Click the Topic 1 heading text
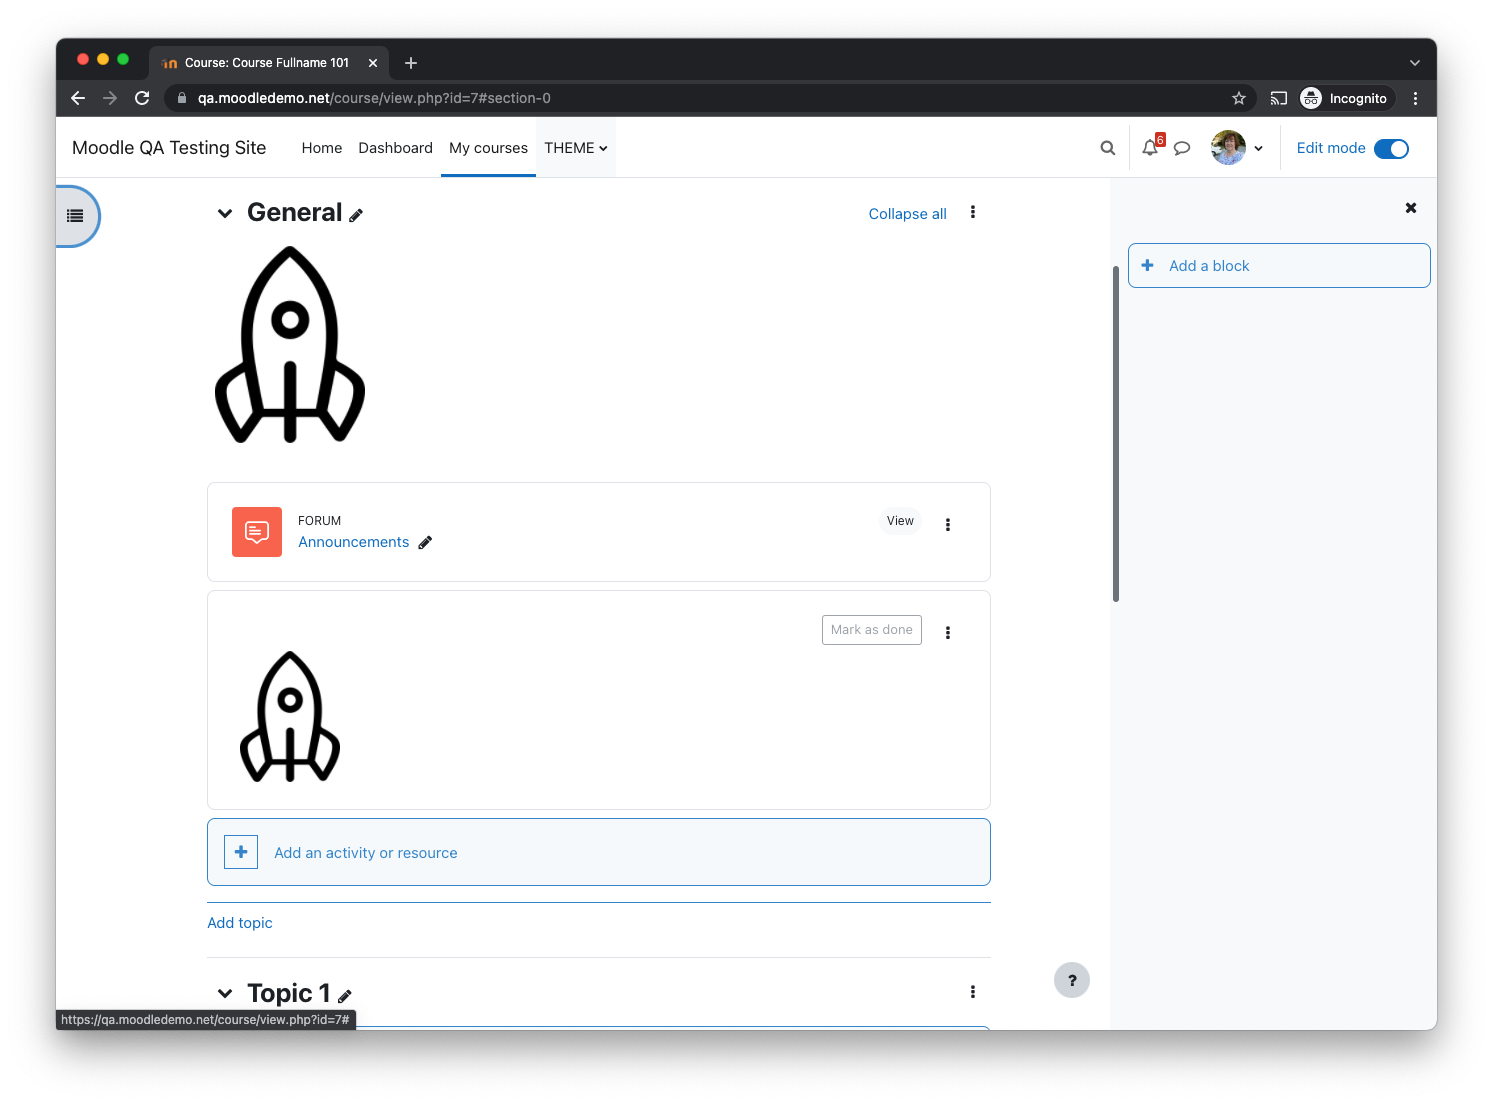 click(x=289, y=993)
